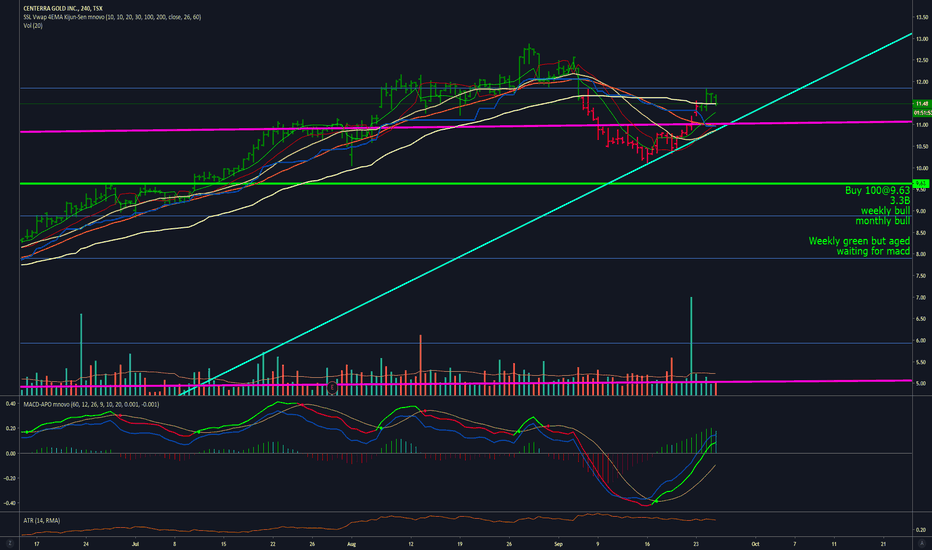Screen dimensions: 932x550
Task: Select the 'weekly bull' annotation text
Action: [x=885, y=211]
